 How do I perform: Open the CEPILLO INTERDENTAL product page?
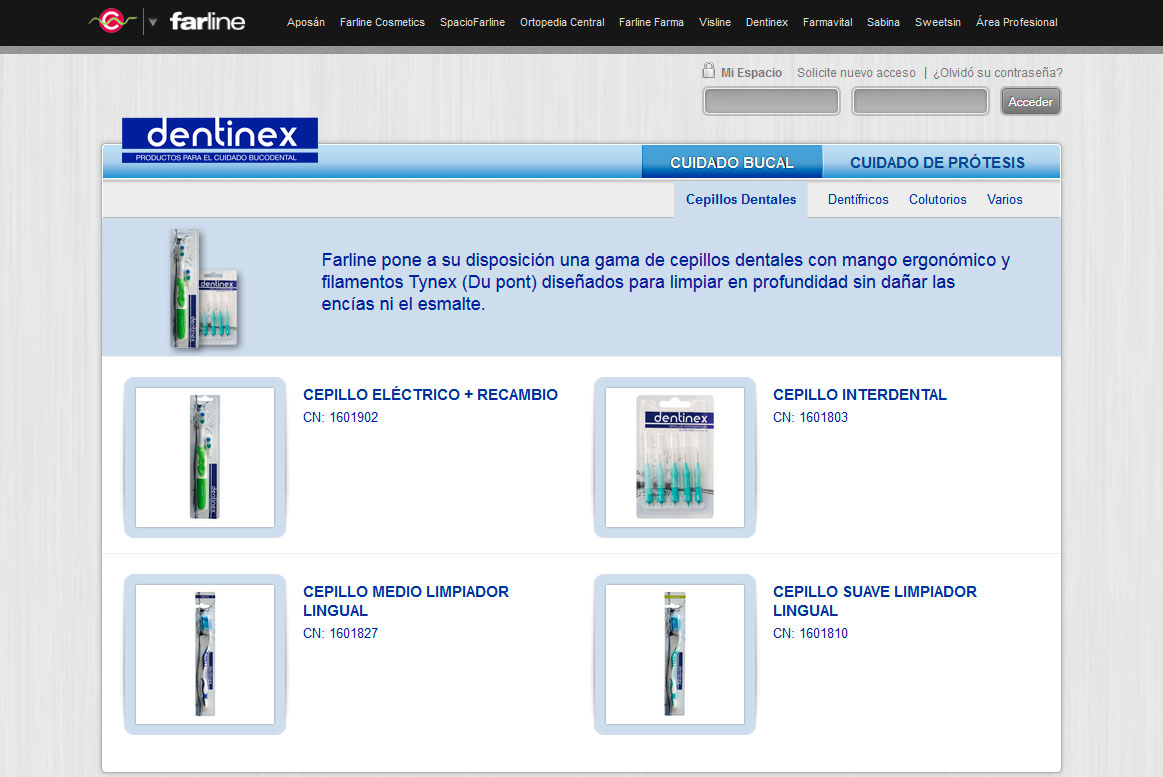click(x=859, y=394)
